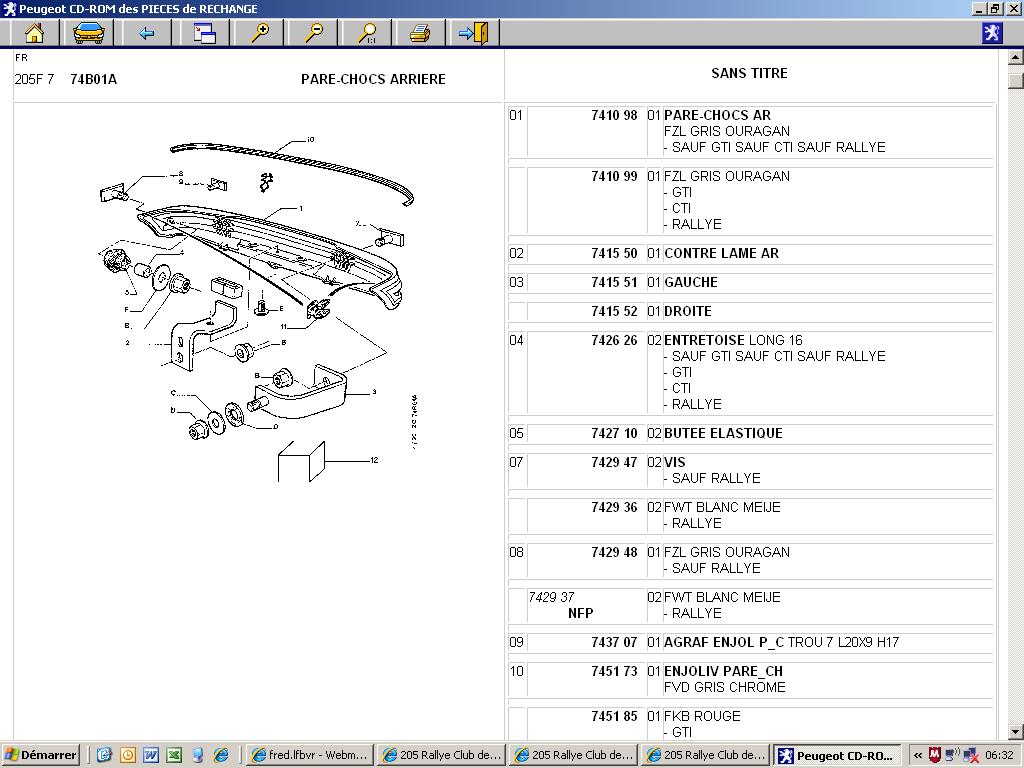Open vehicle selection with the yellow car icon
The height and width of the screenshot is (768, 1024).
[x=89, y=33]
